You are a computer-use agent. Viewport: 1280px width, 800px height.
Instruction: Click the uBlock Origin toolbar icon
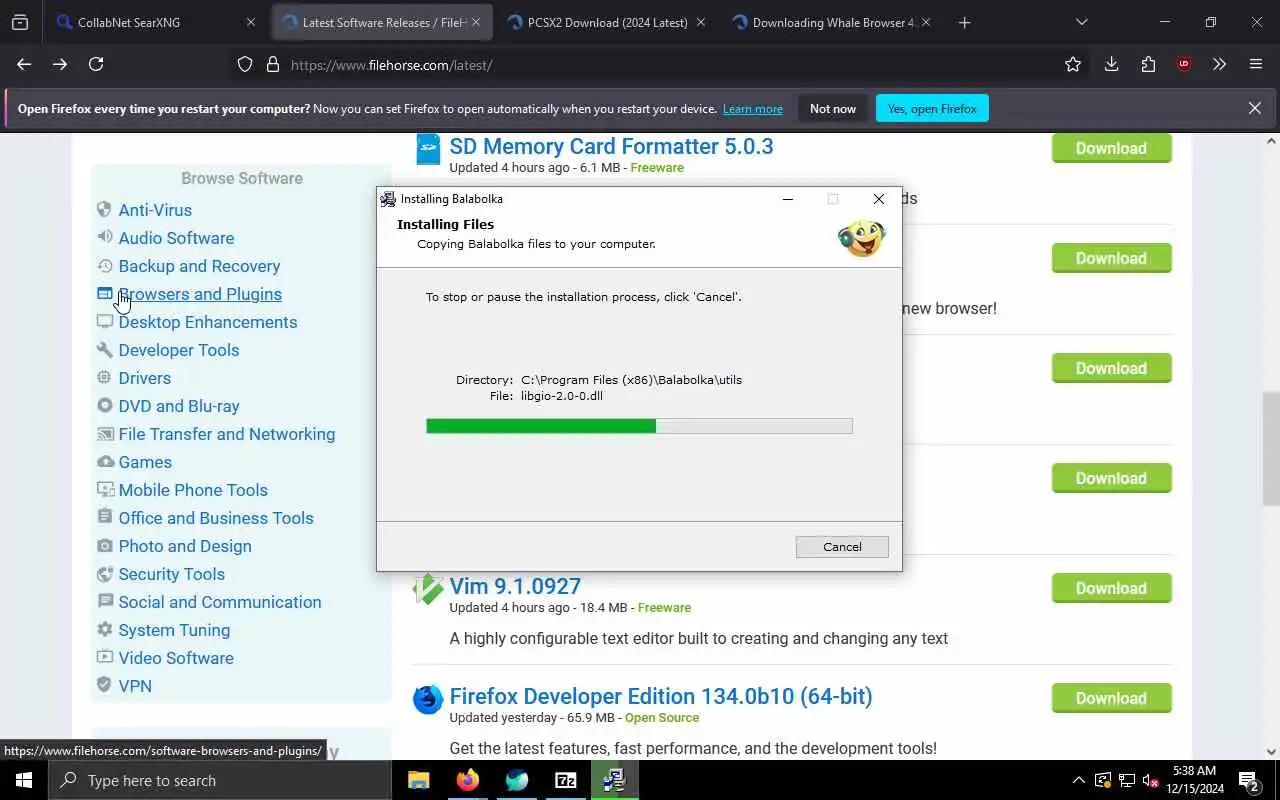tap(1184, 64)
